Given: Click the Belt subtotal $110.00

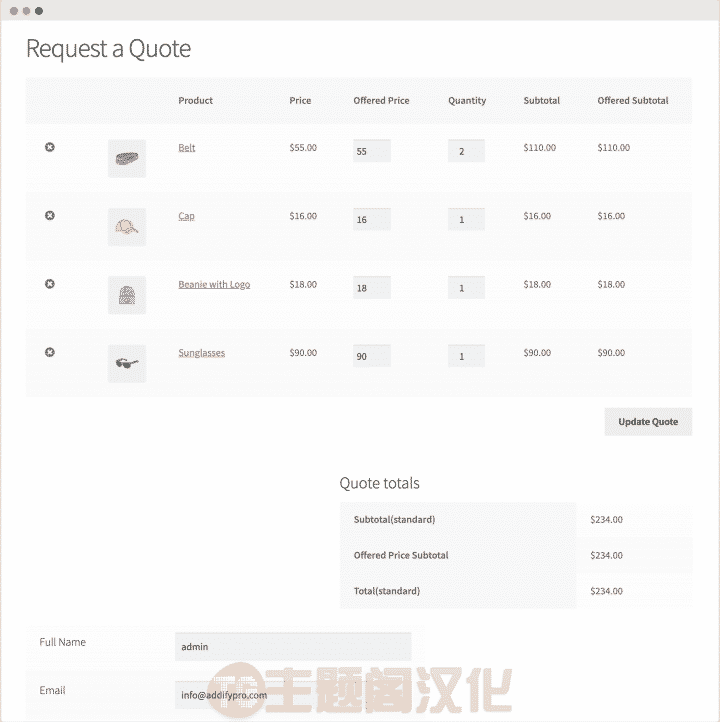Looking at the screenshot, I should click(540, 147).
